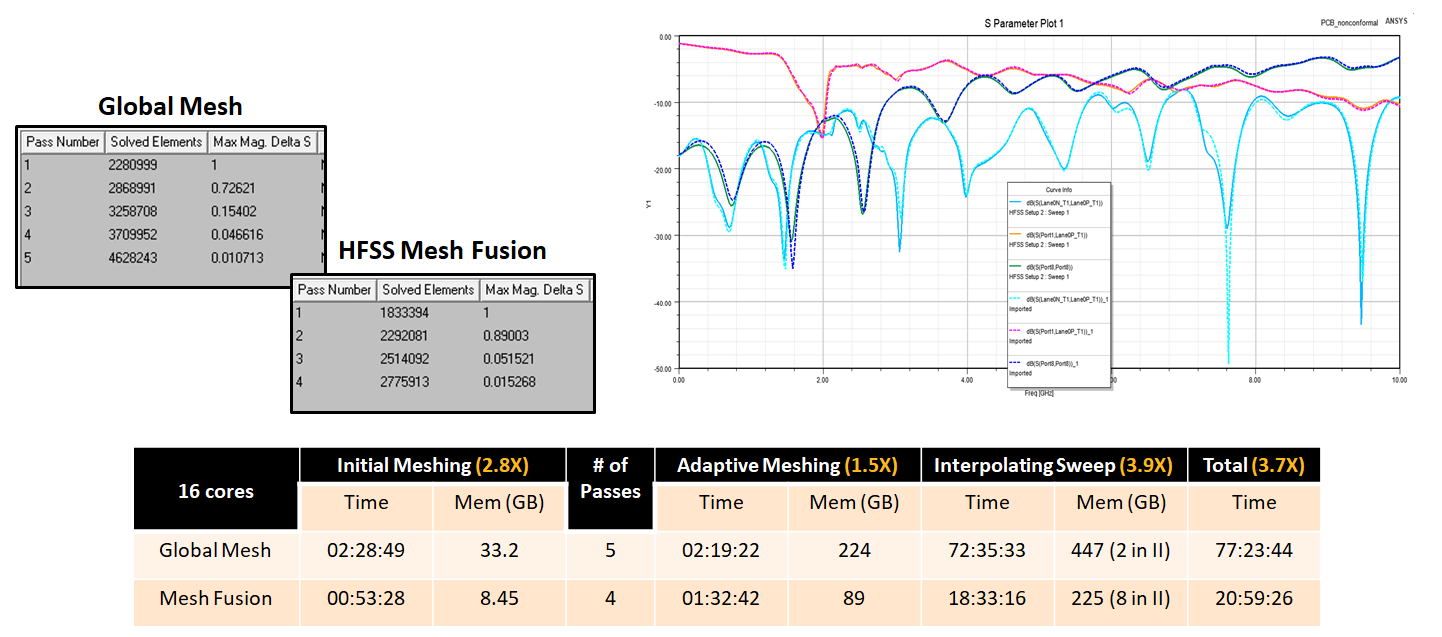Select the cyan solid curve marker in legend

1013,202
